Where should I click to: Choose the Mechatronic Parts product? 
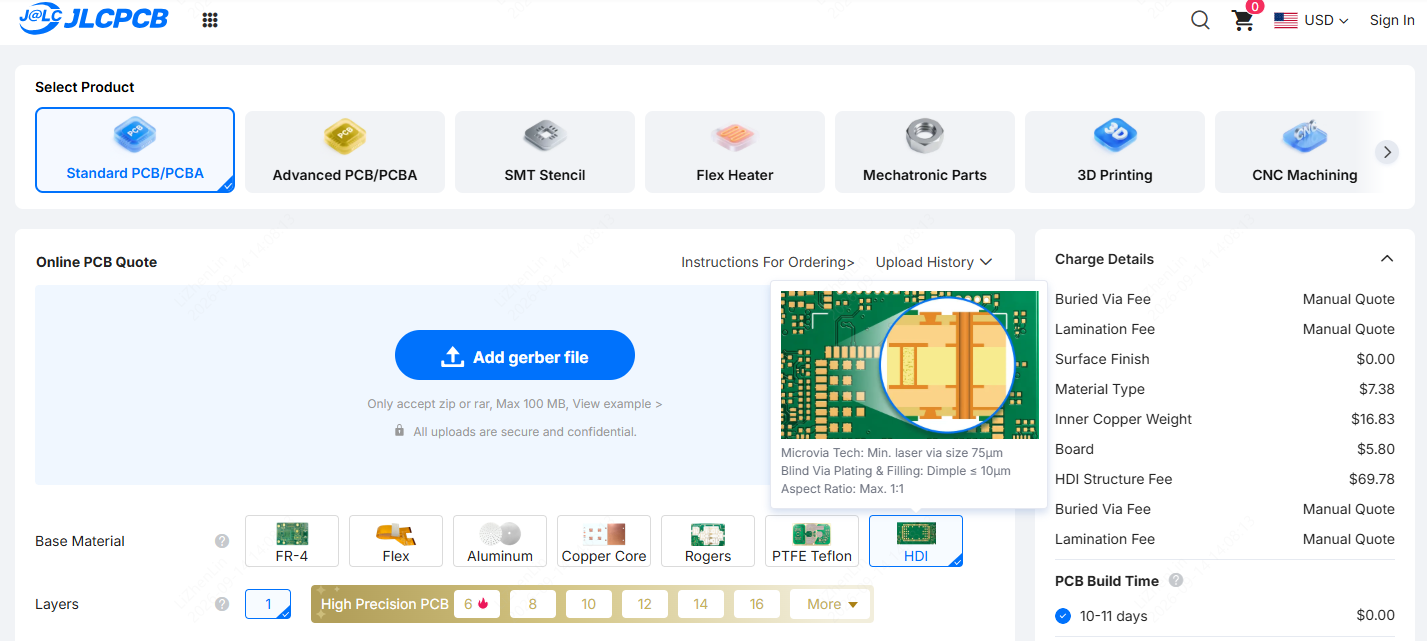coord(925,152)
